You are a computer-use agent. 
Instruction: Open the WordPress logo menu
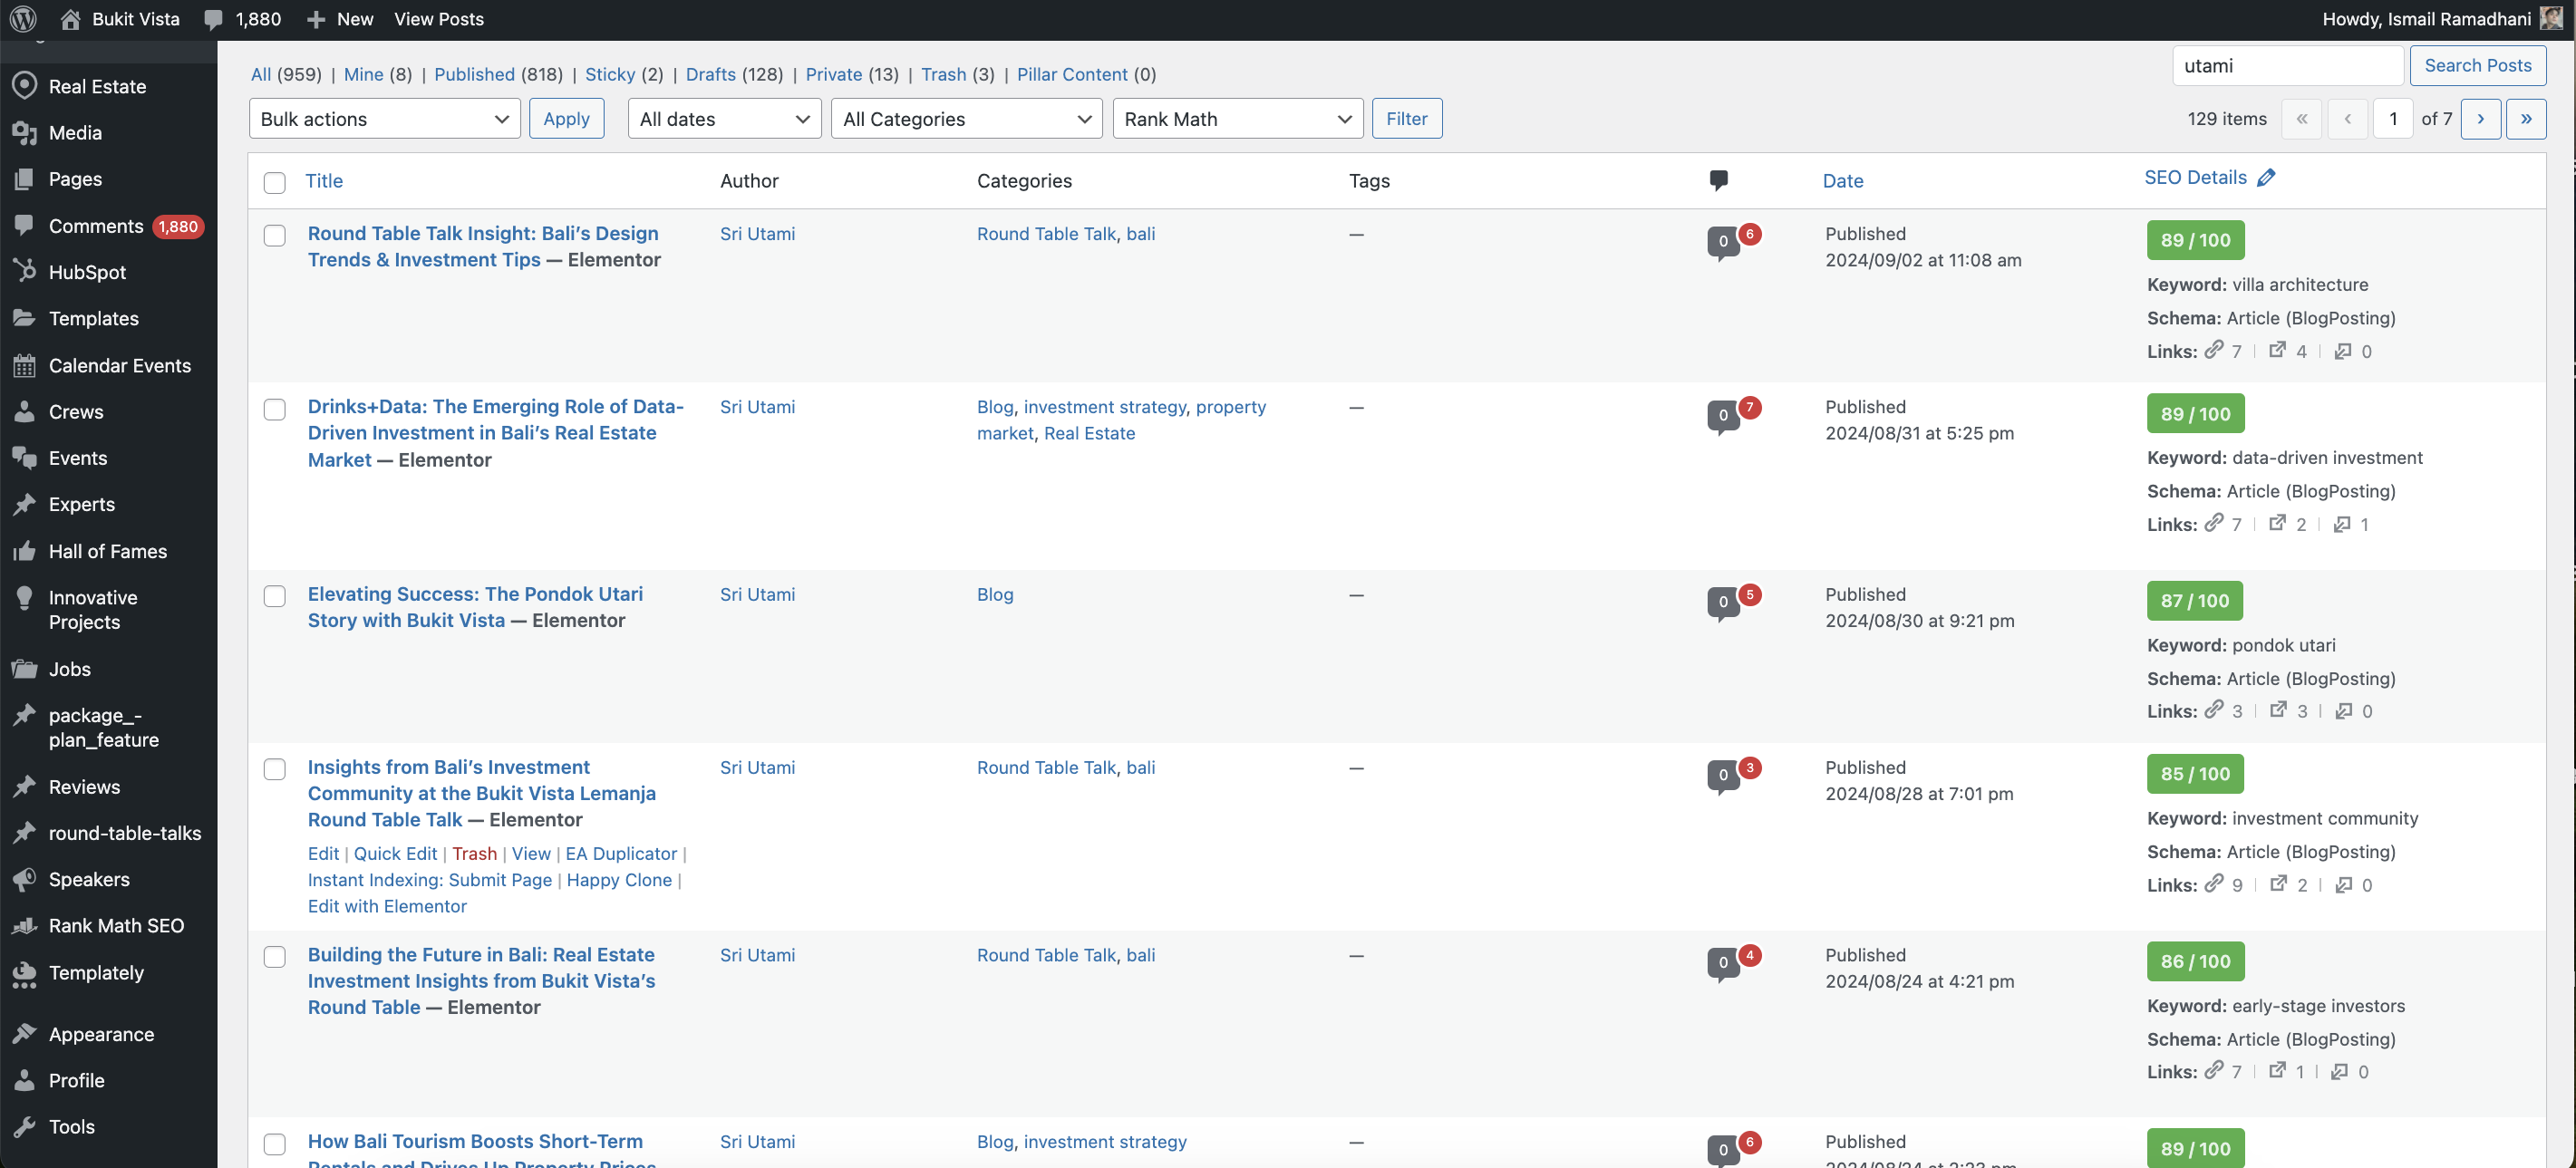(23, 19)
